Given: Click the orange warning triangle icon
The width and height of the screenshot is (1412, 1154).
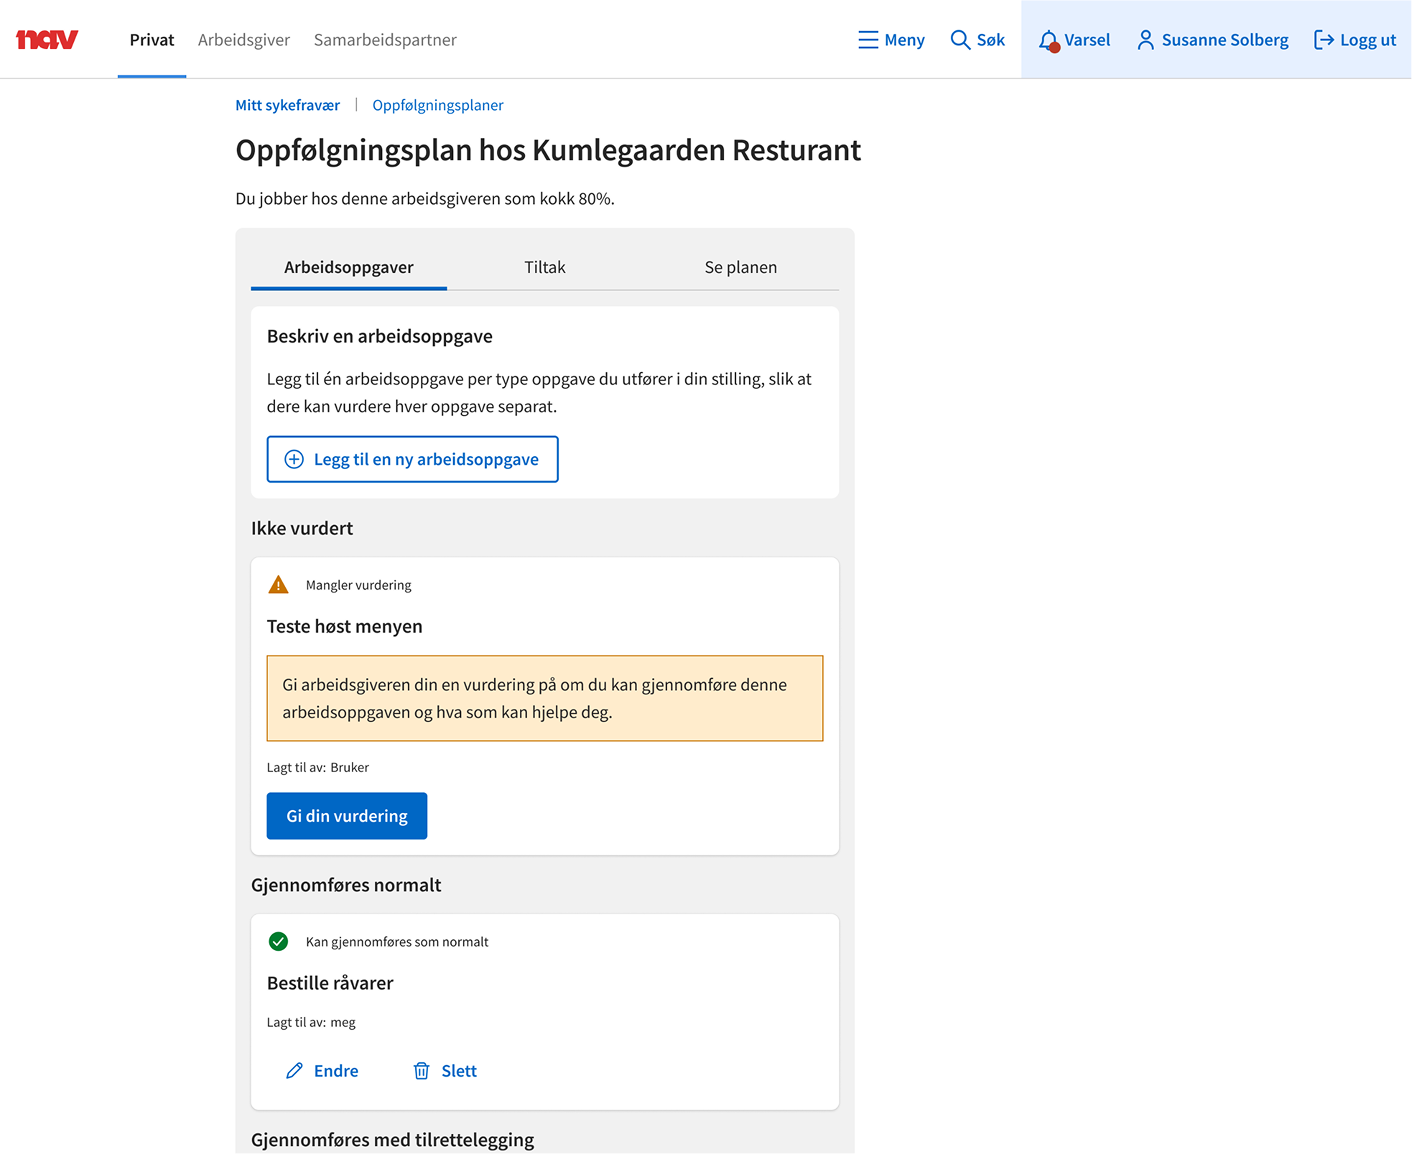Looking at the screenshot, I should coord(279,585).
